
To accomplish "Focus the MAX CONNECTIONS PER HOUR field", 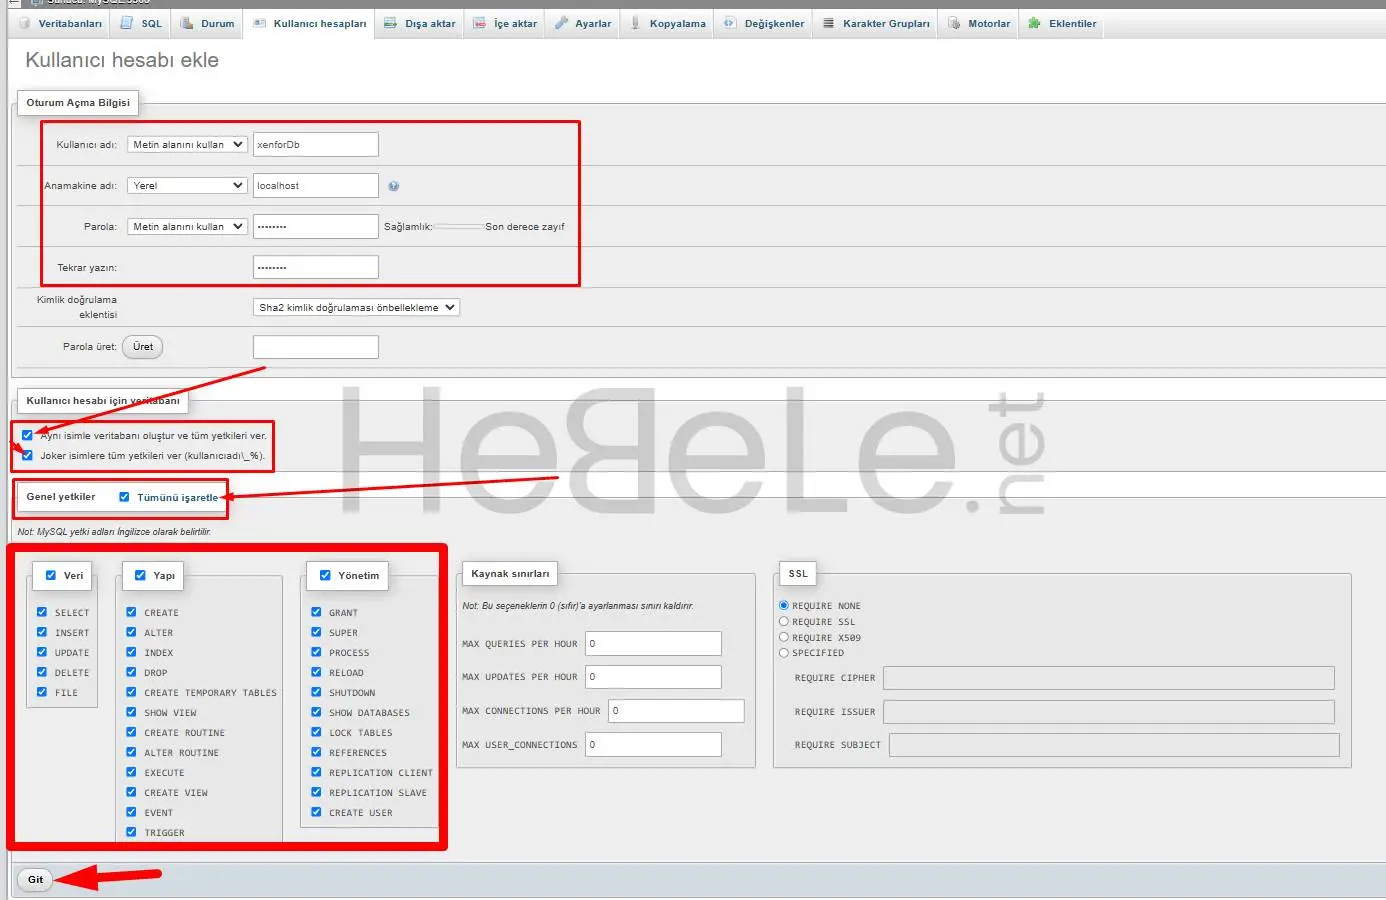I will pos(676,711).
